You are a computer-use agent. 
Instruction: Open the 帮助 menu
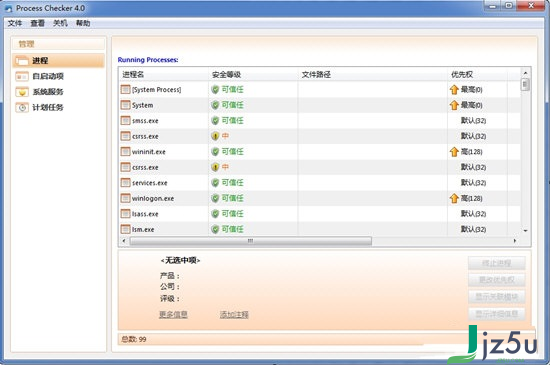(83, 23)
